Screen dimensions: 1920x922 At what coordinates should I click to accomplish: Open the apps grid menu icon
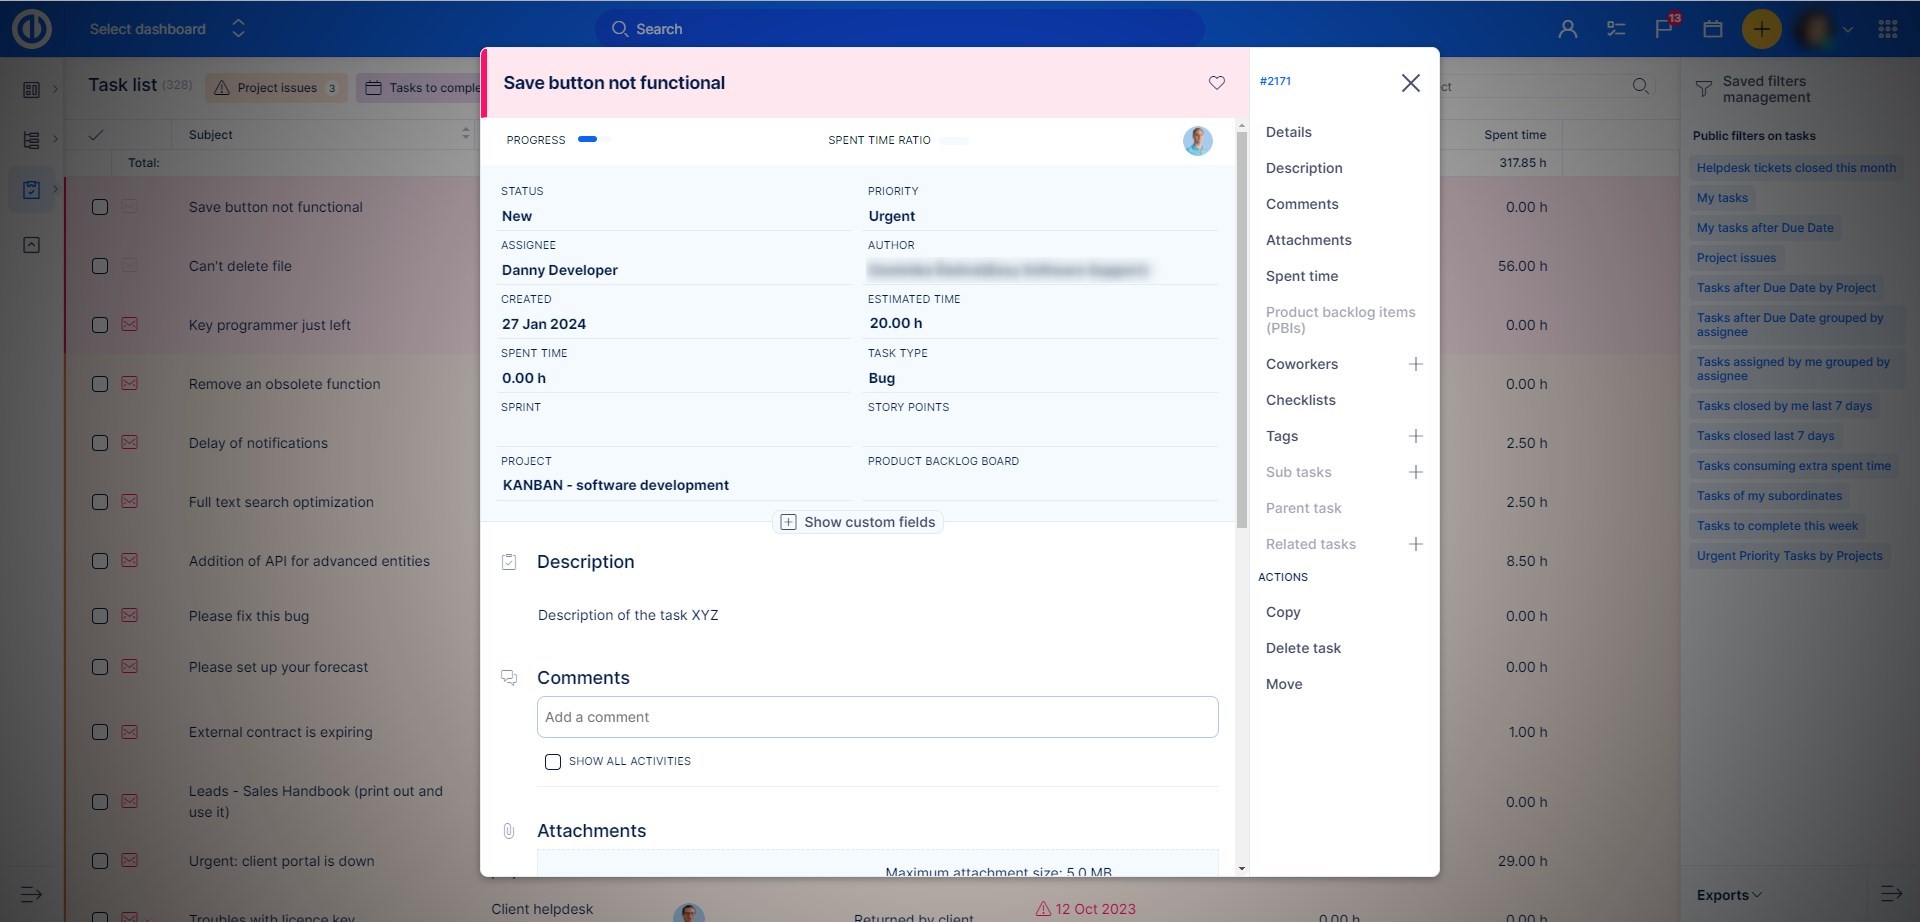pyautogui.click(x=1888, y=29)
